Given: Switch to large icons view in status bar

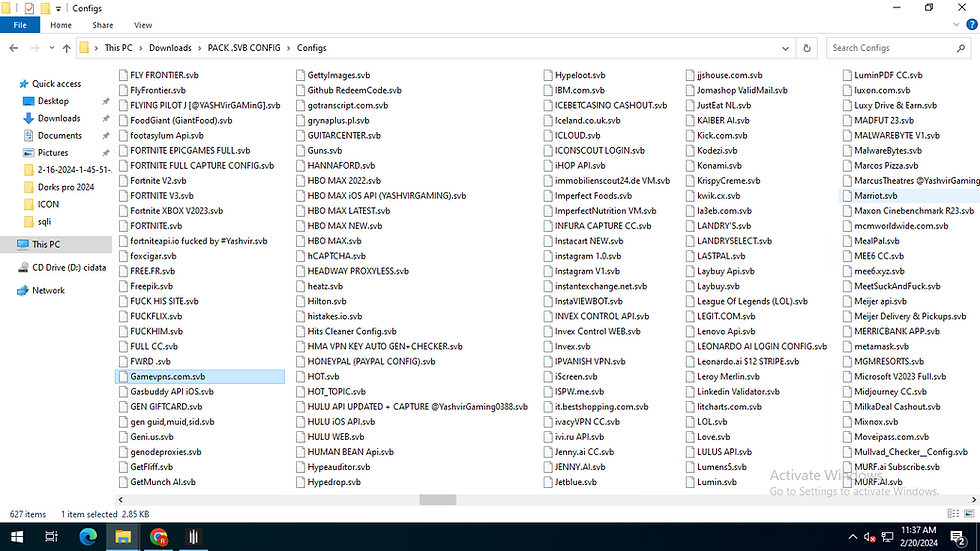Looking at the screenshot, I should click(969, 514).
